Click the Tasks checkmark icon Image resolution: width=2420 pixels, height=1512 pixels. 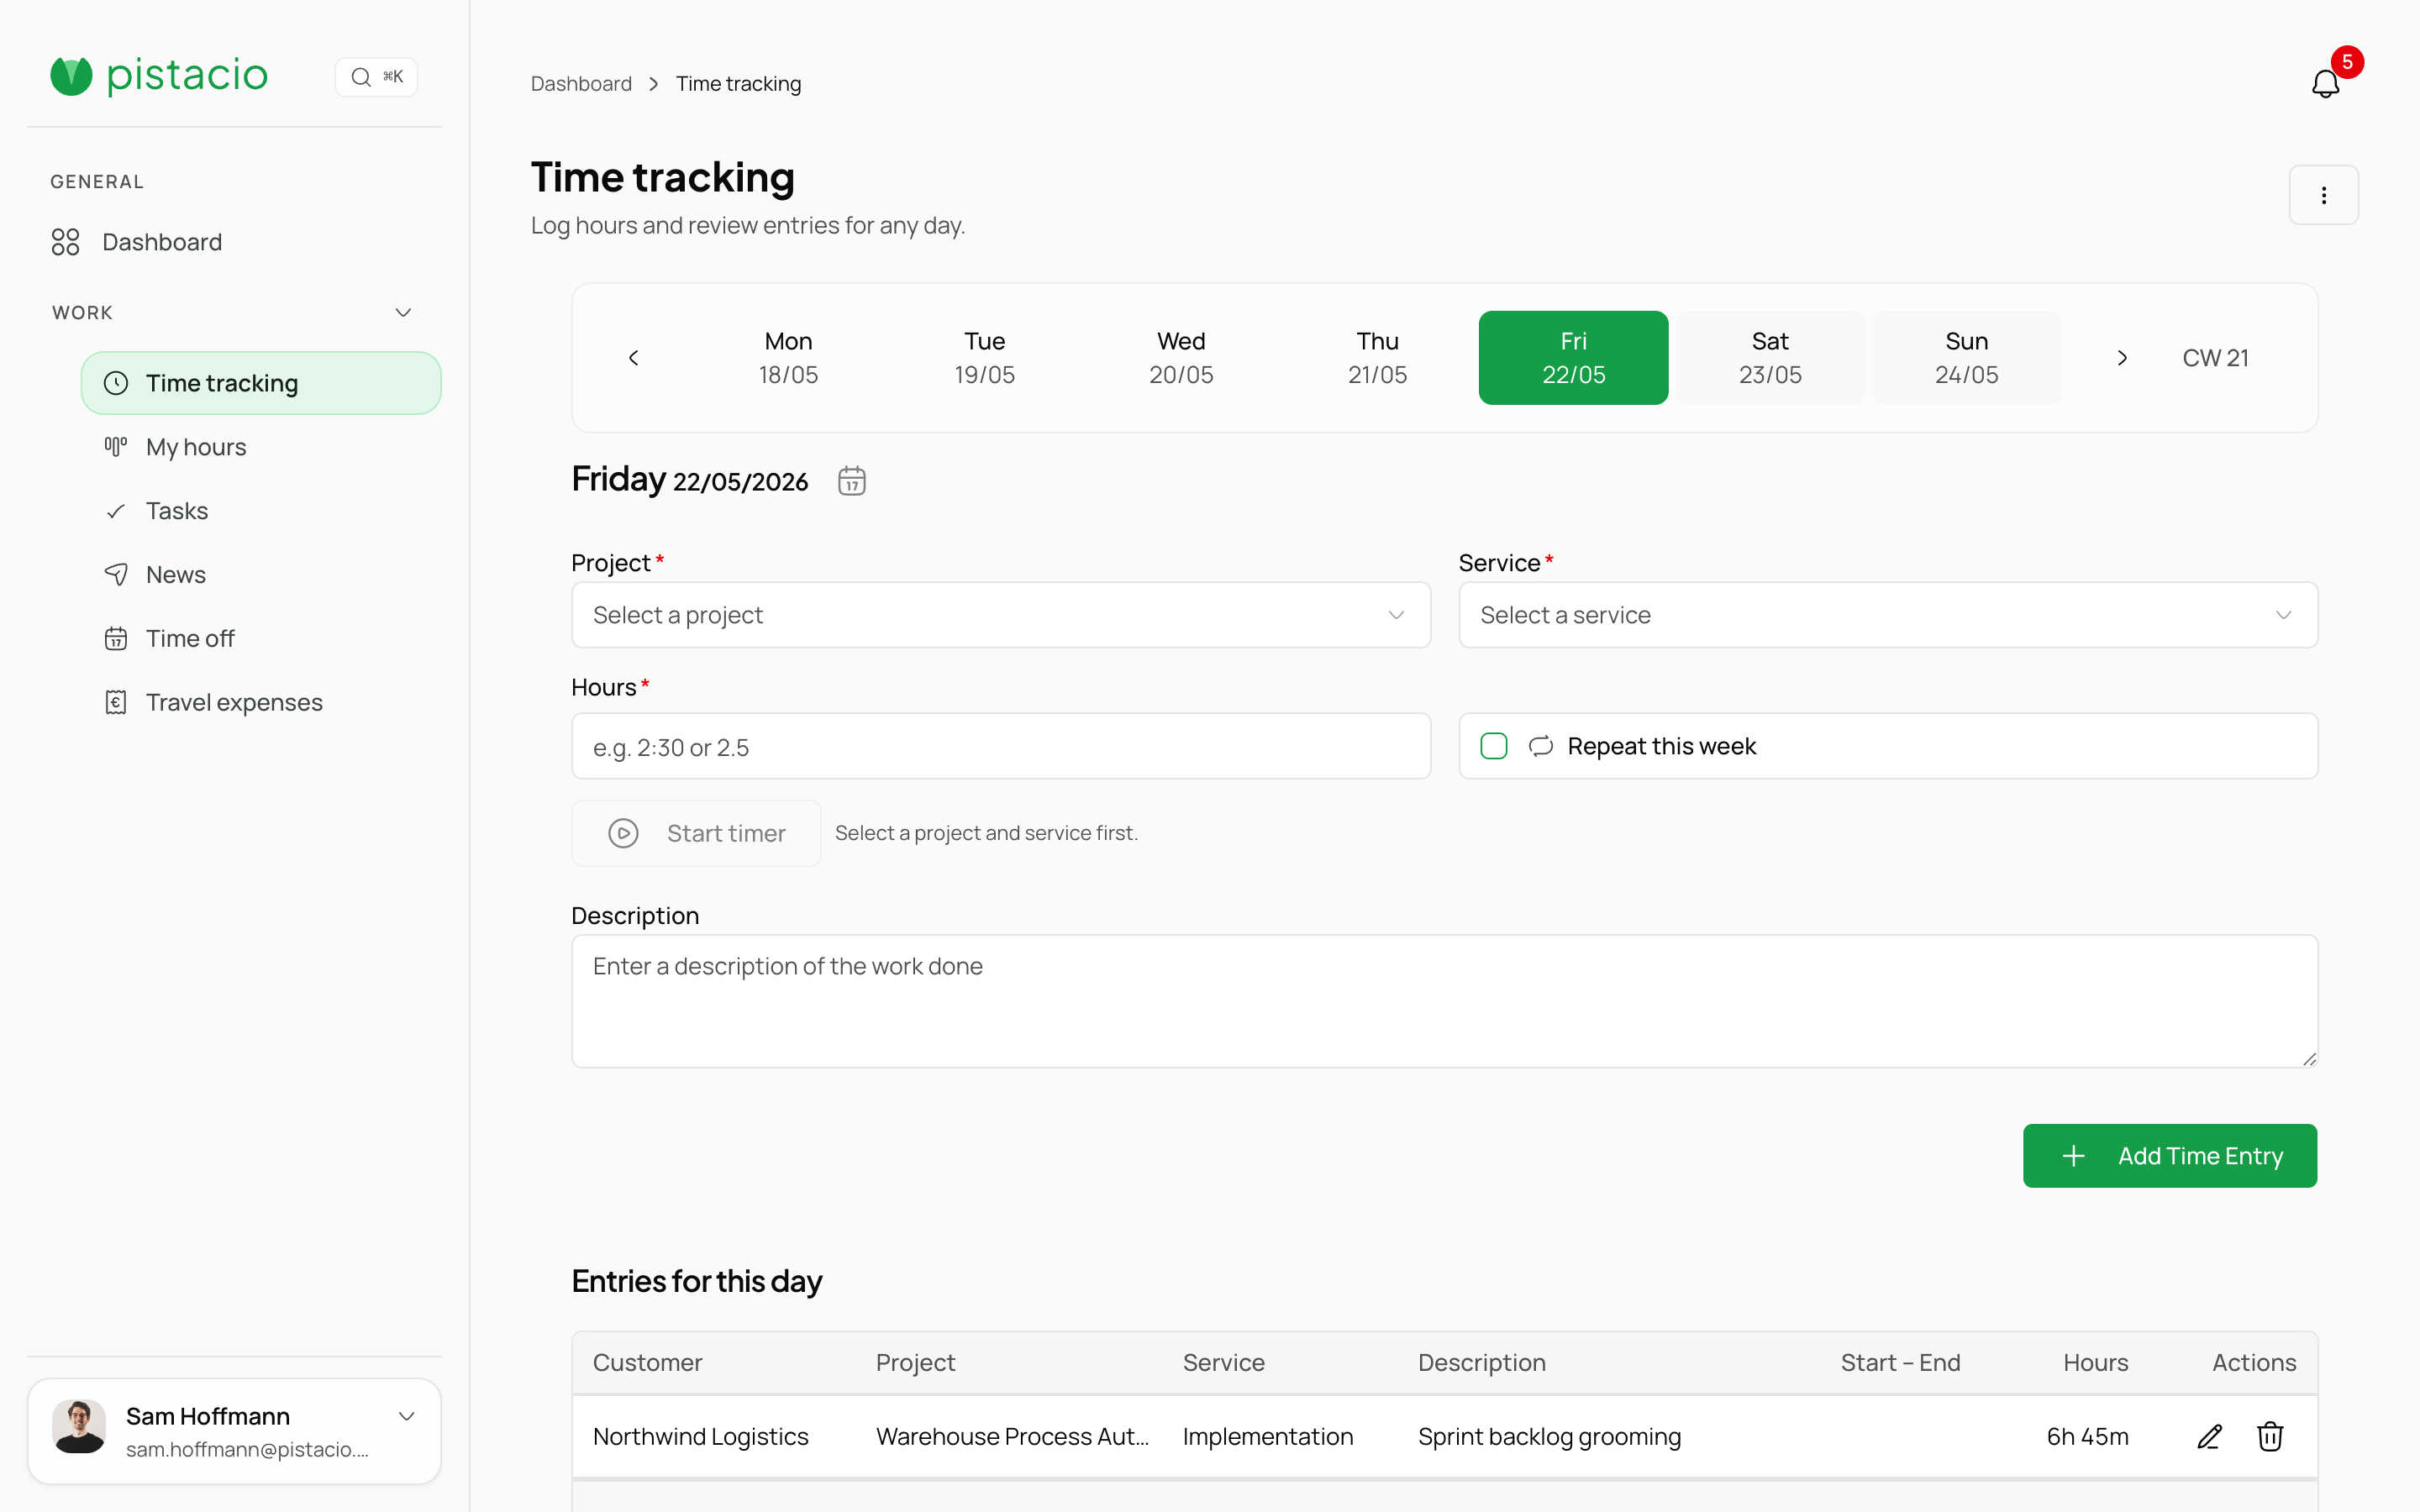116,511
